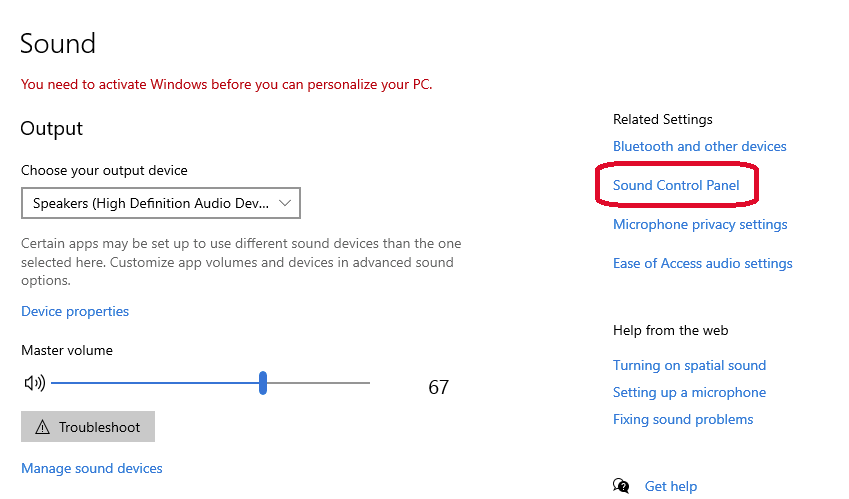Go to Bluetooth and other devices settings

(x=700, y=146)
